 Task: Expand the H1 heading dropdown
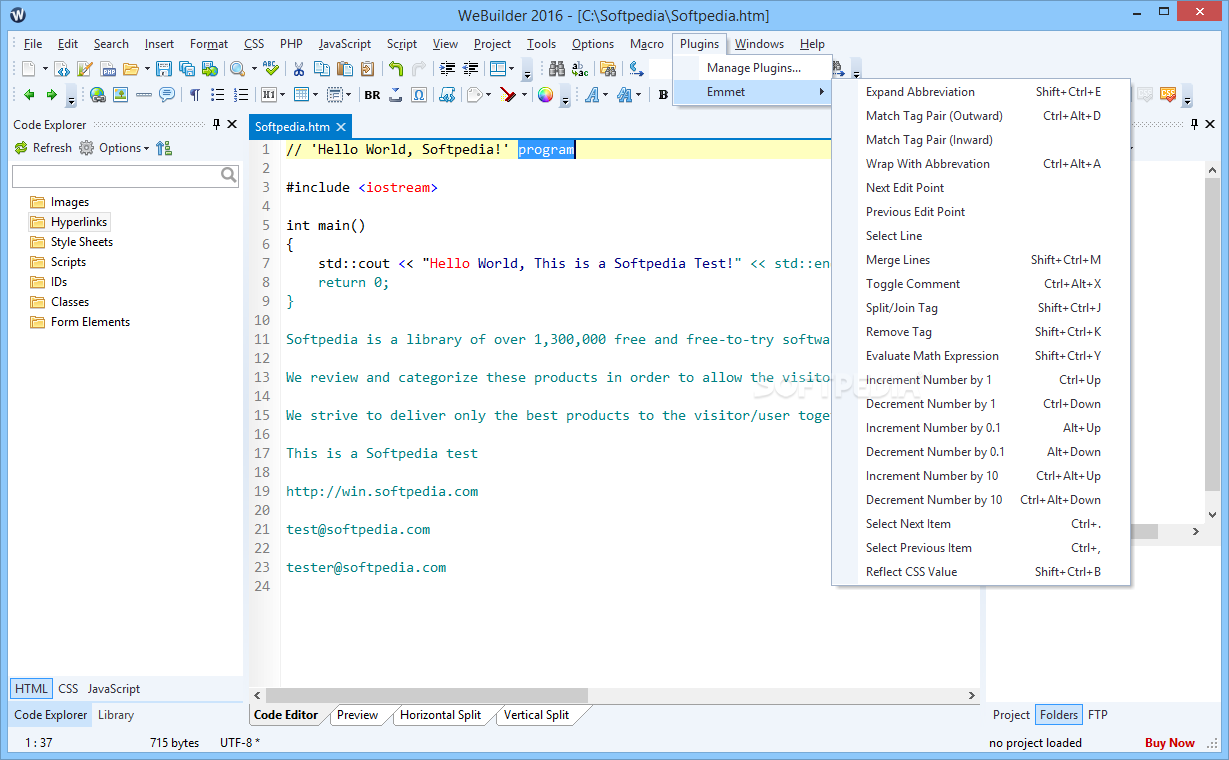283,95
